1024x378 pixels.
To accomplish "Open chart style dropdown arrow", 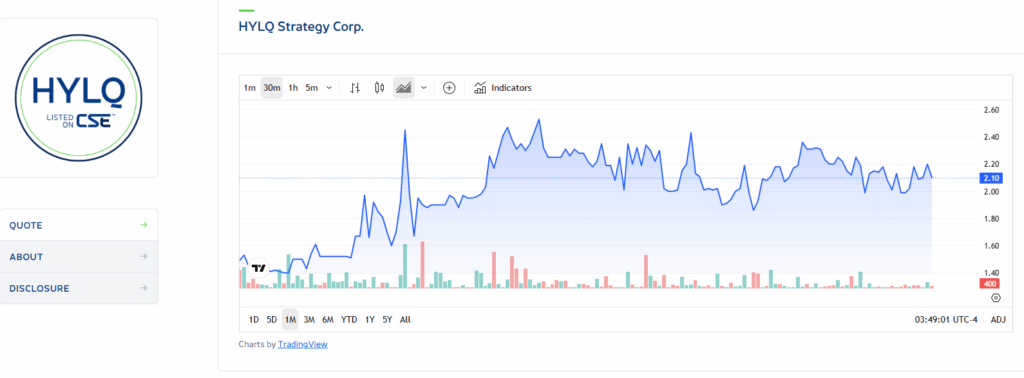I will click(424, 87).
